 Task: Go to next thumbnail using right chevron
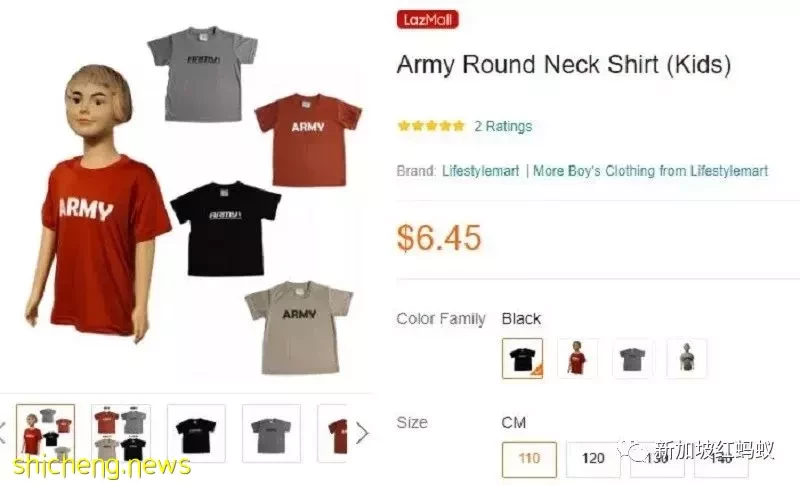coord(362,433)
